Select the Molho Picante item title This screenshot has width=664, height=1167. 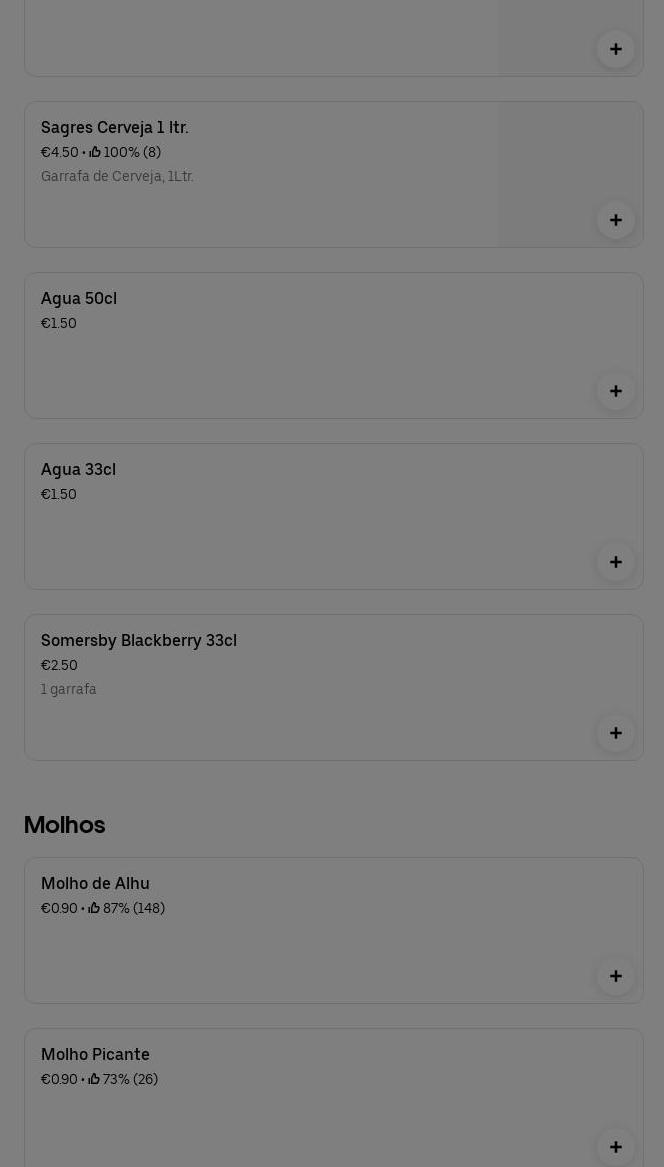pyautogui.click(x=95, y=1055)
